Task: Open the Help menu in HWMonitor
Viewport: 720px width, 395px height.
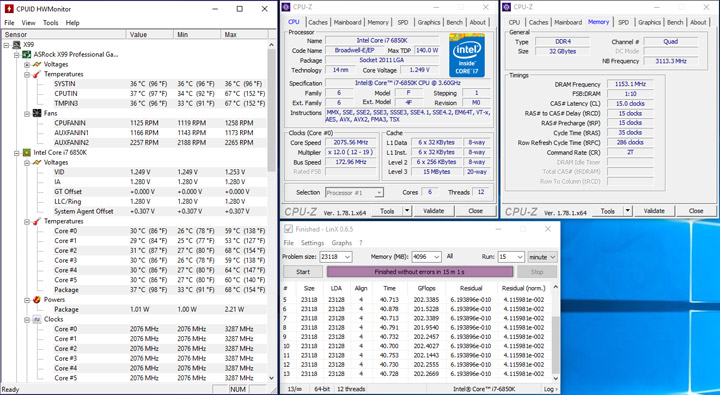Action: coord(73,23)
